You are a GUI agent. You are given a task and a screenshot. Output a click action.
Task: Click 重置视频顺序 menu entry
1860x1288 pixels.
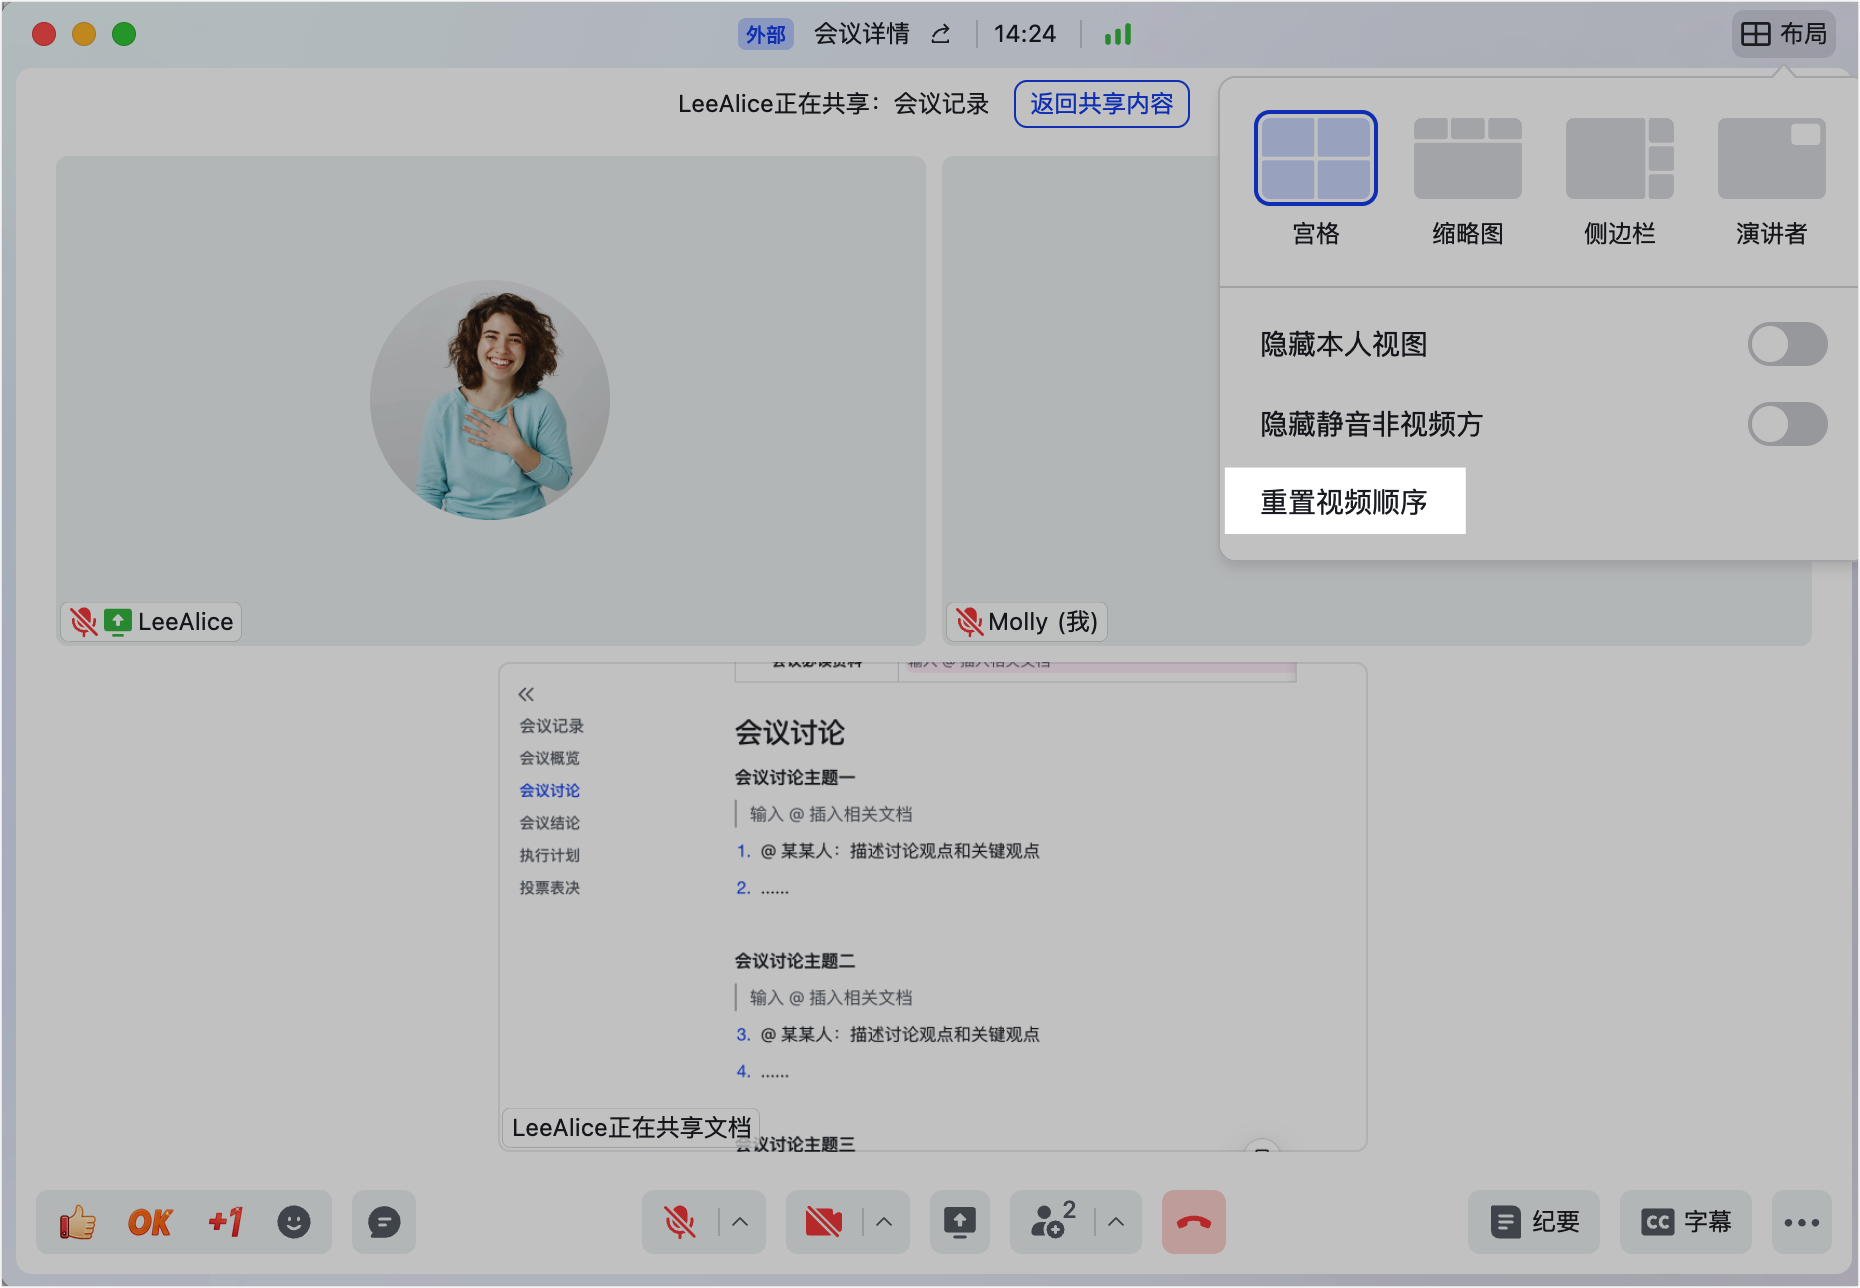click(x=1345, y=501)
